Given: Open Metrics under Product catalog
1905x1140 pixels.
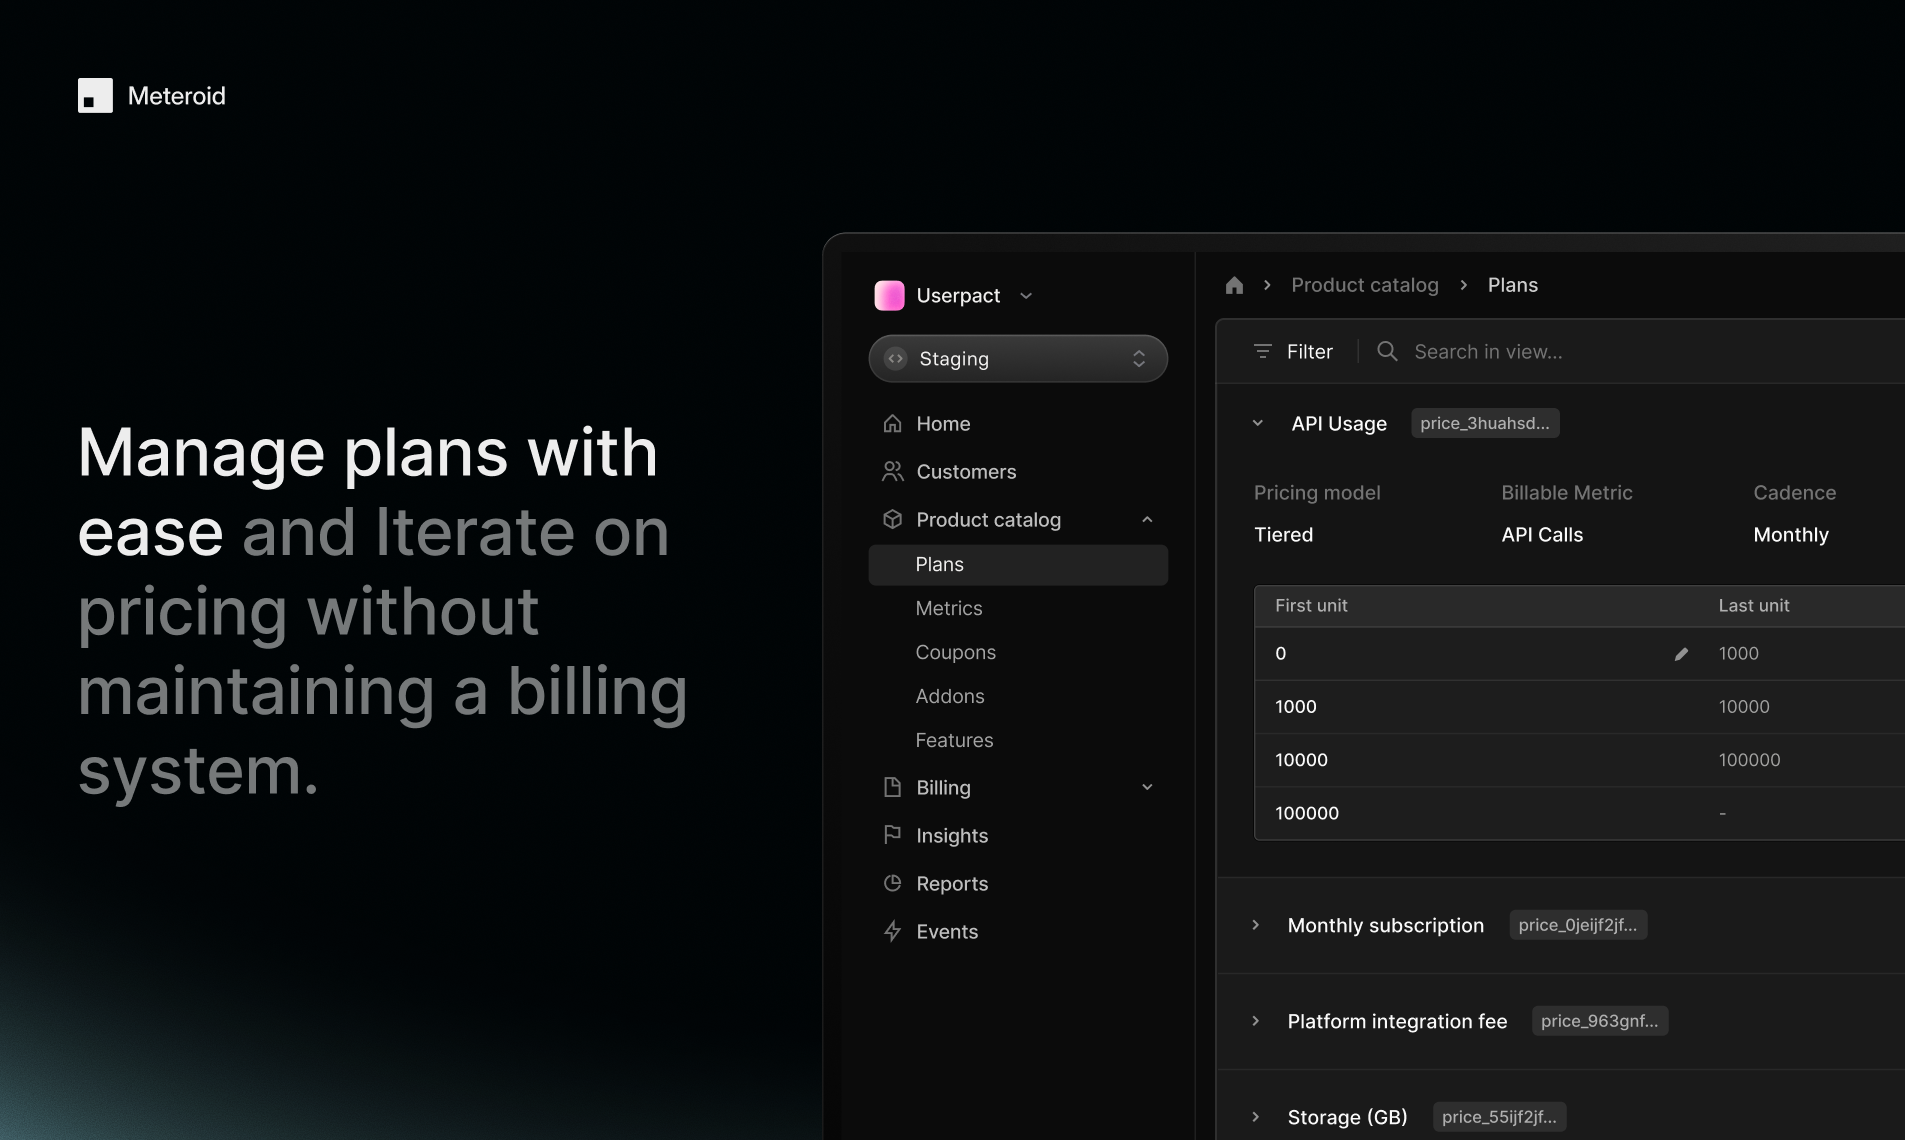Looking at the screenshot, I should click(948, 608).
